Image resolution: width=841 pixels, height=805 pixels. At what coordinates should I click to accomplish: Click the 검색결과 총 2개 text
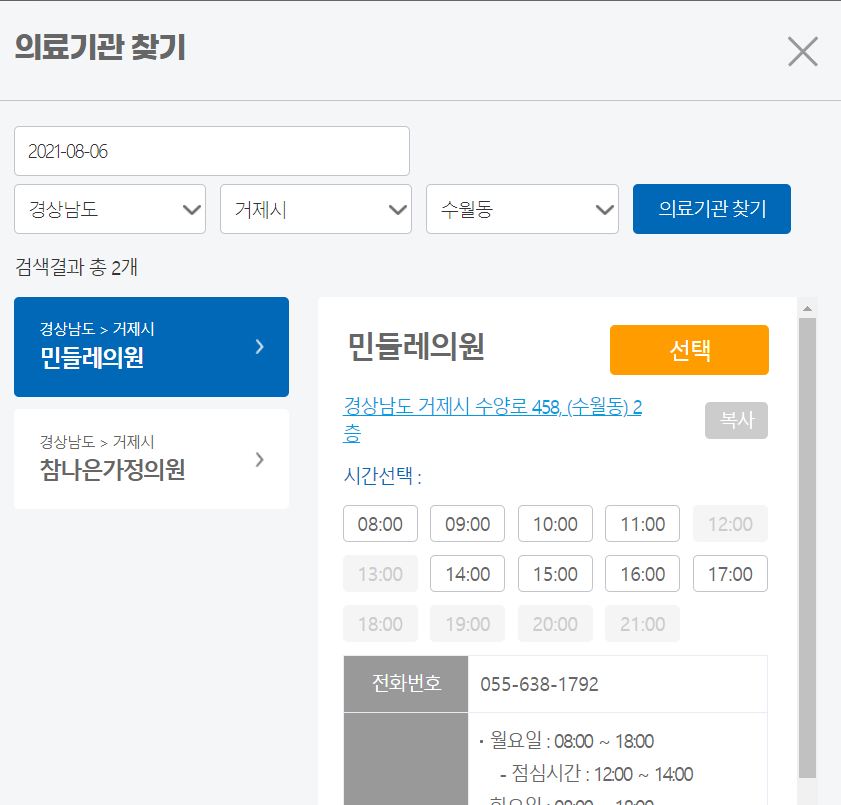[76, 267]
